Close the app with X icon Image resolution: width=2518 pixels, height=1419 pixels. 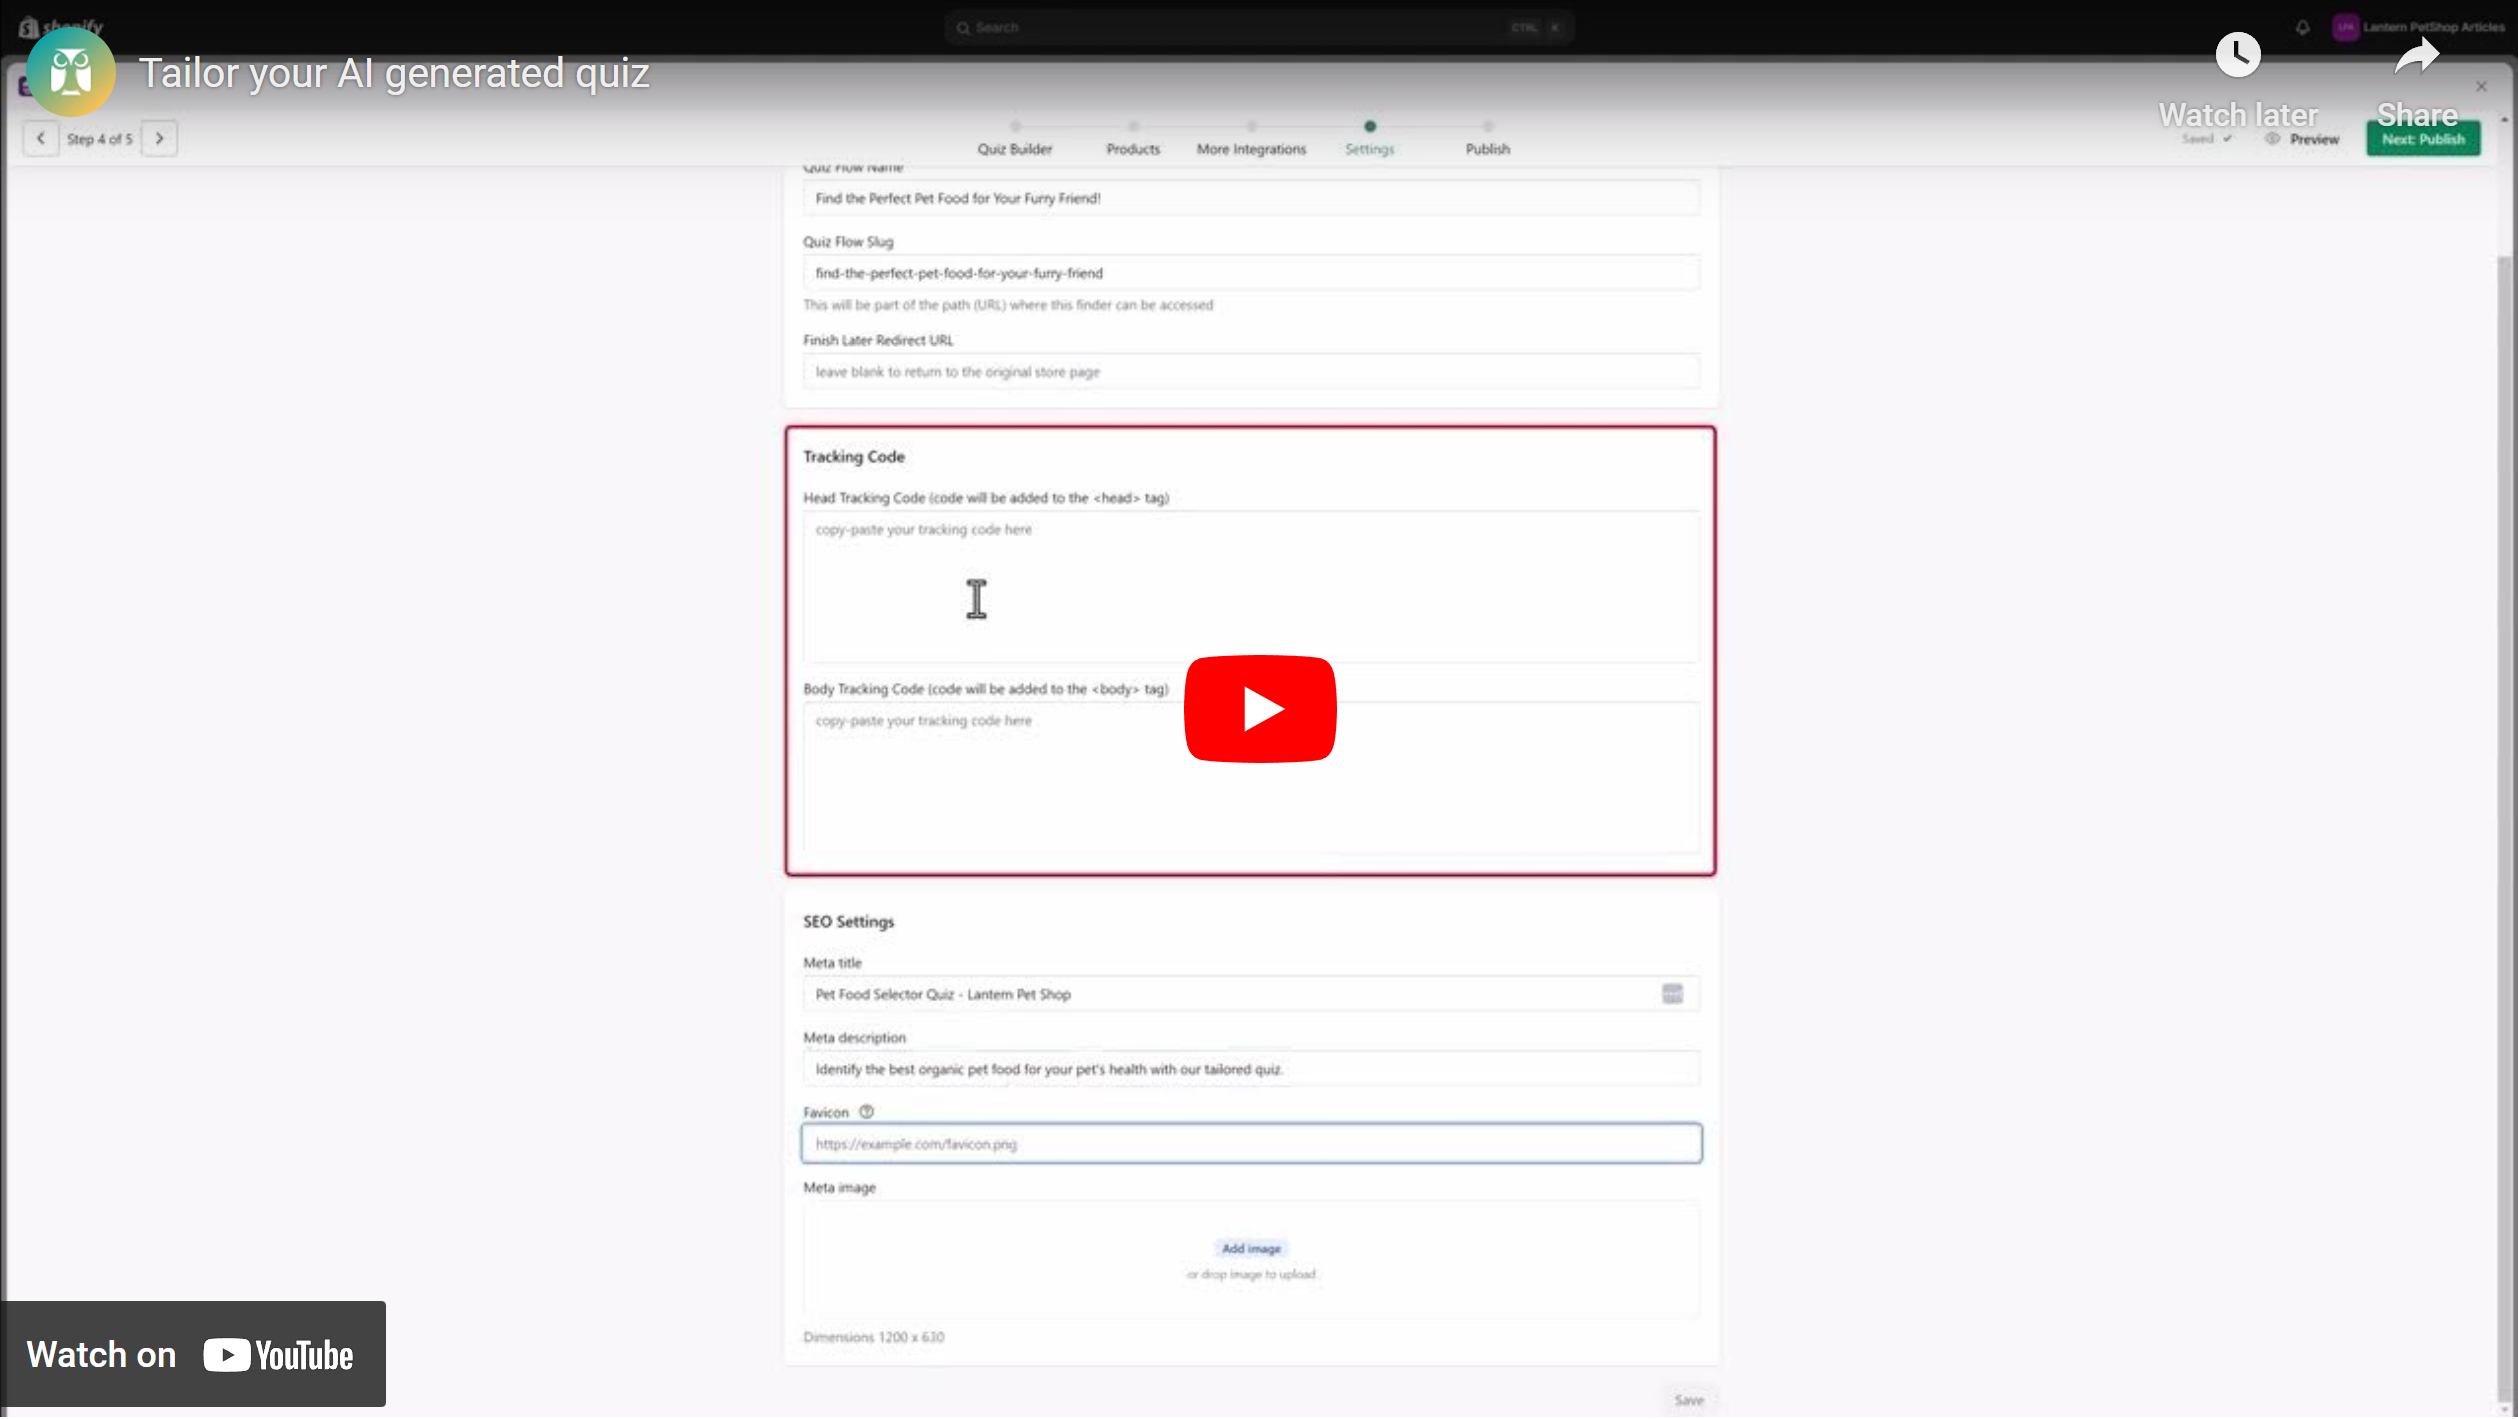click(x=2481, y=87)
